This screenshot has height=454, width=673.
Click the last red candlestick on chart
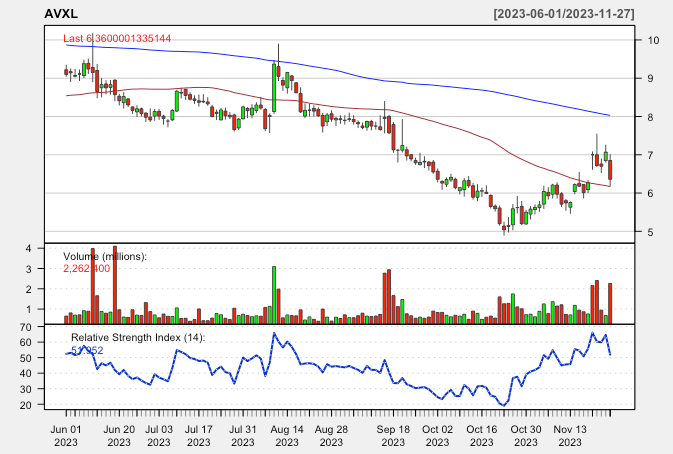tap(610, 170)
